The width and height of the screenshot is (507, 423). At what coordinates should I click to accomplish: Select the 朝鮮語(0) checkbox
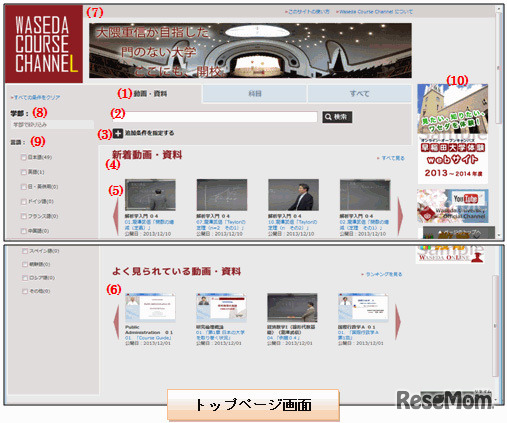(x=24, y=264)
